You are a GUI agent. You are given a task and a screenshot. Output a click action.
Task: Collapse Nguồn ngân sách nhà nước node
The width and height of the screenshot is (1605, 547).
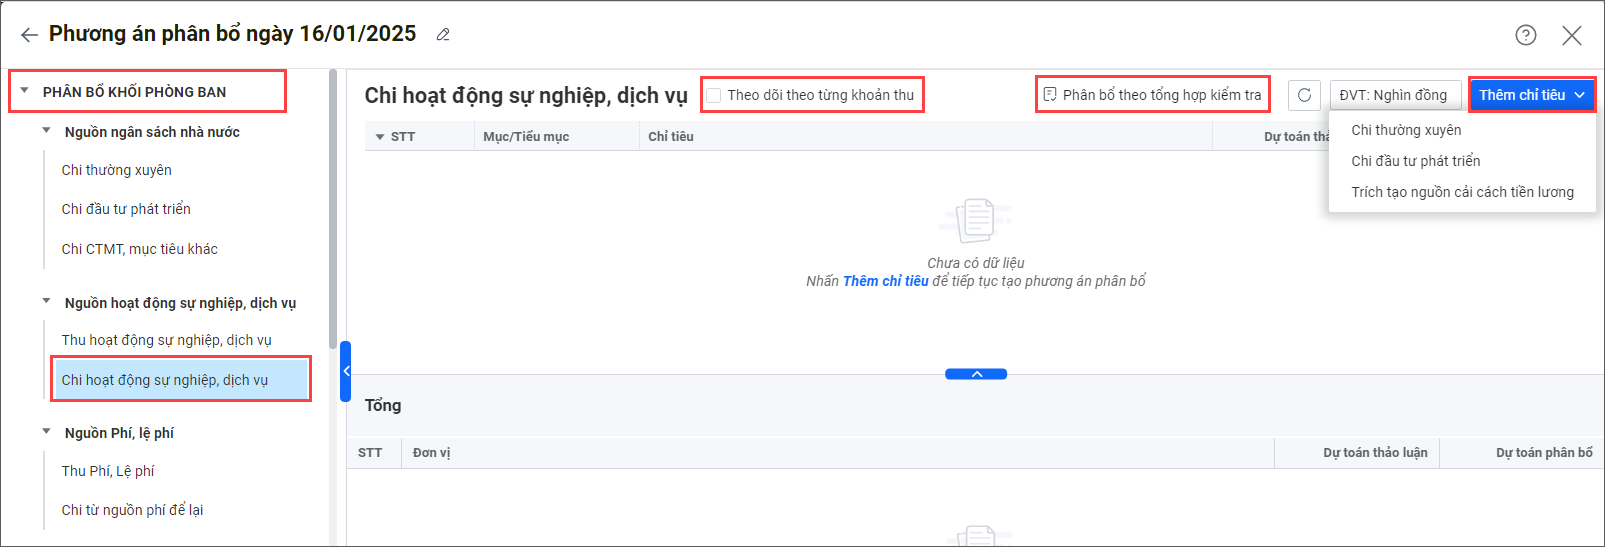tap(46, 131)
